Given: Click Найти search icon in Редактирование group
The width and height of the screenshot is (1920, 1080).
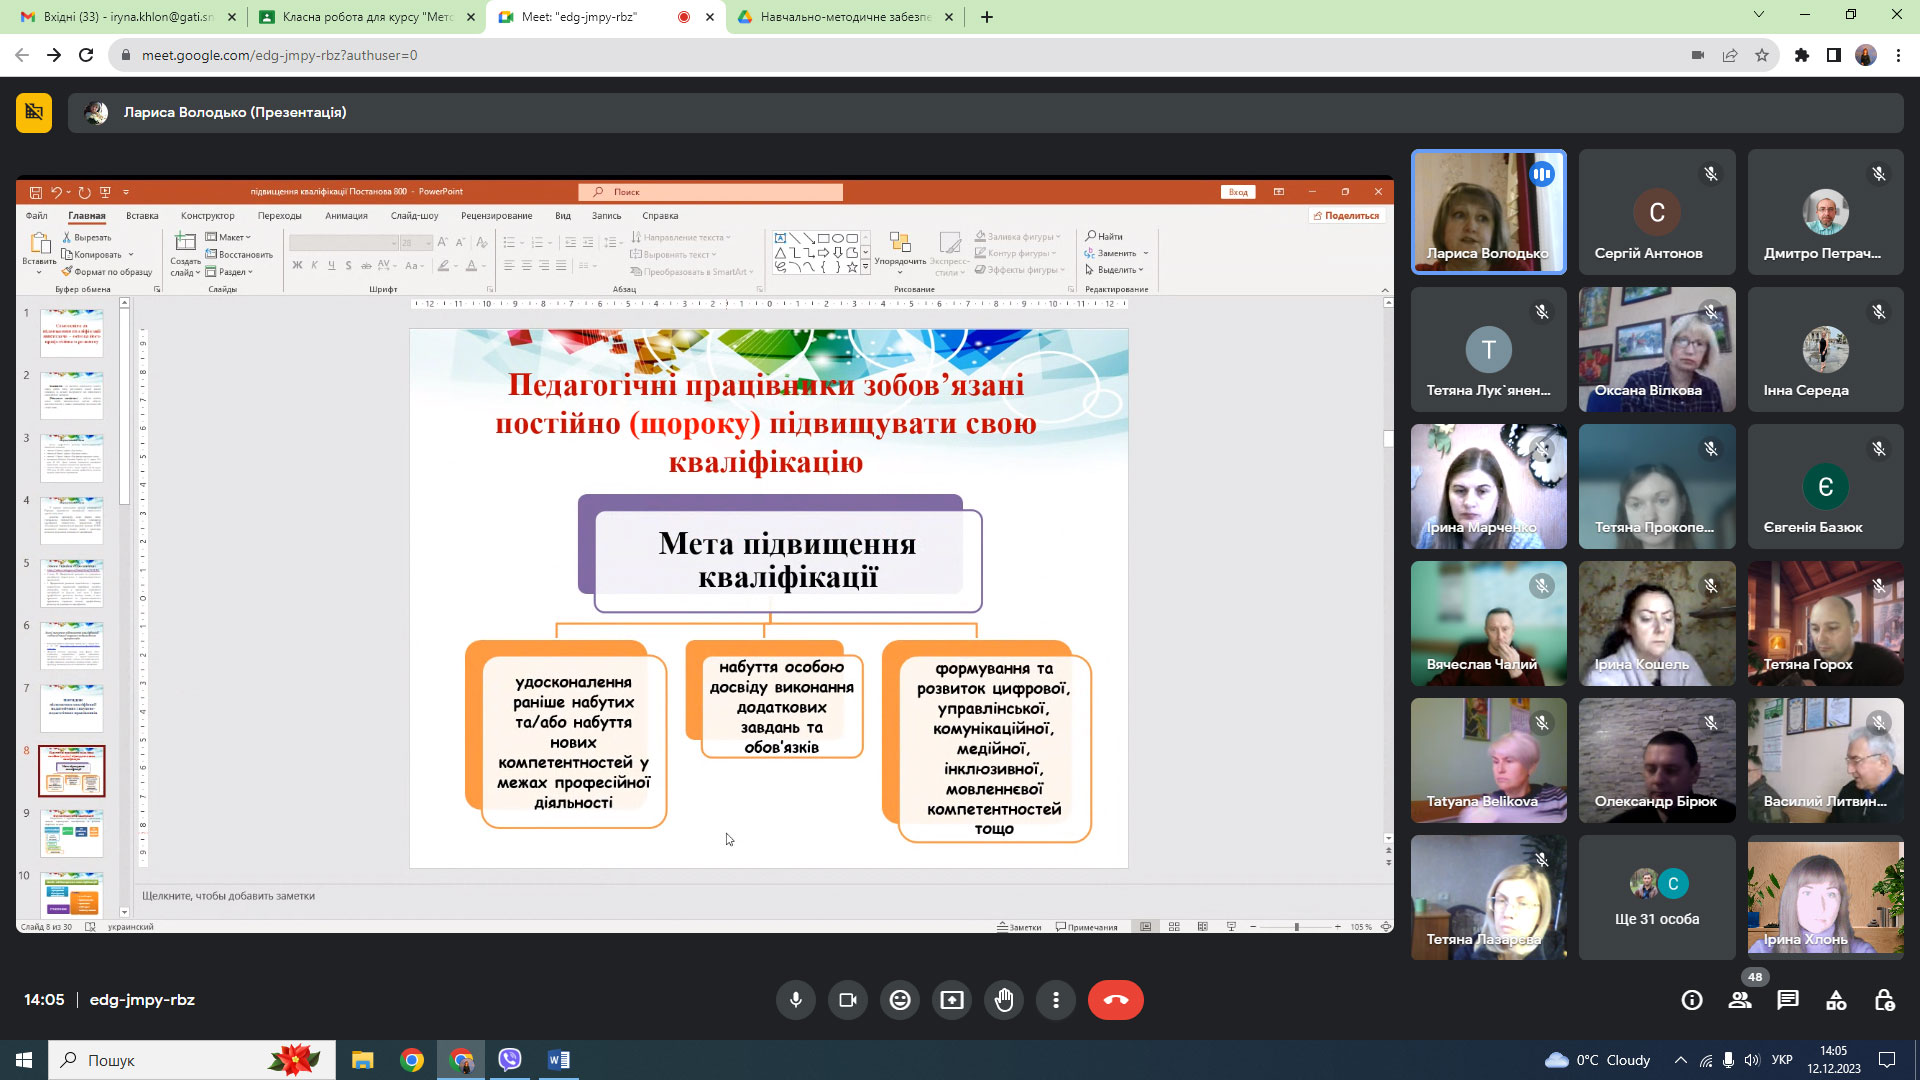Looking at the screenshot, I should [x=1104, y=237].
